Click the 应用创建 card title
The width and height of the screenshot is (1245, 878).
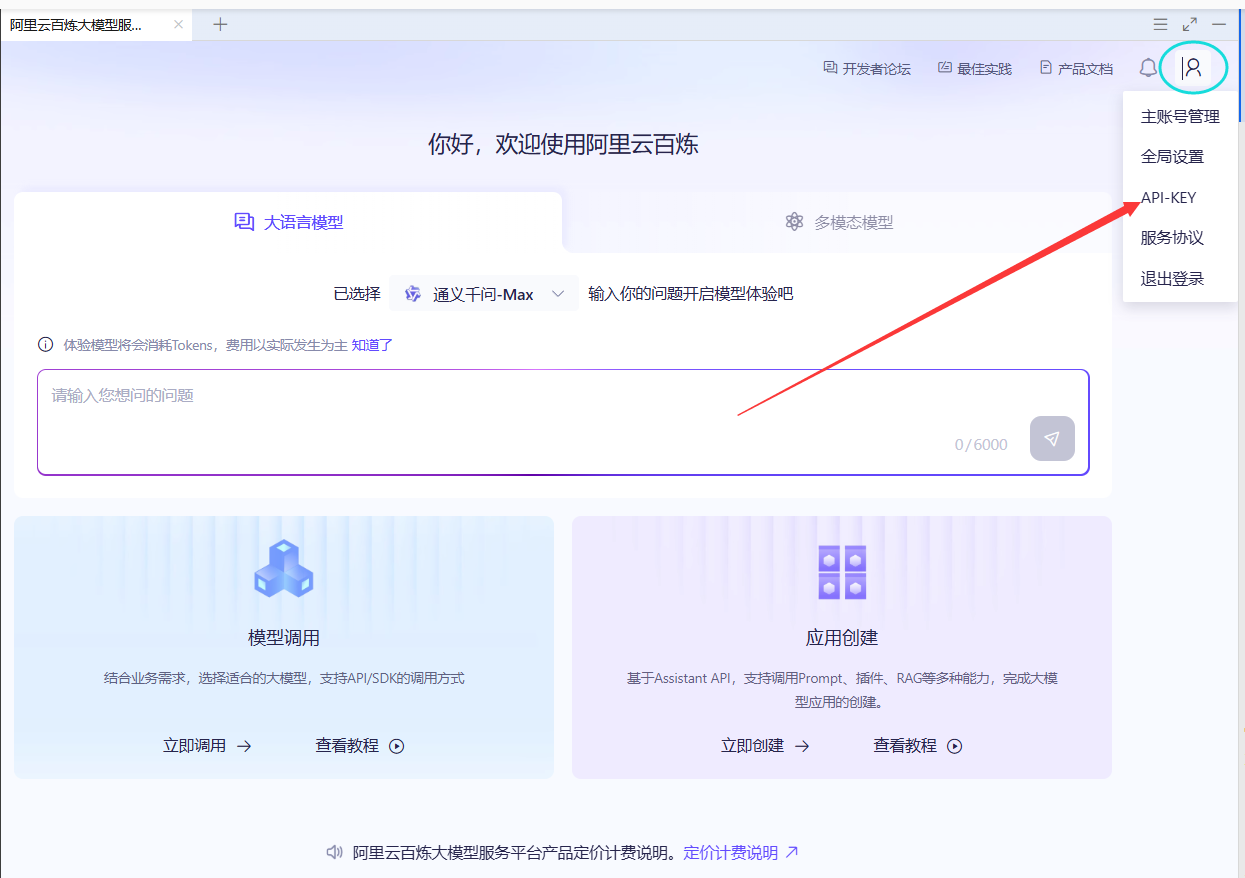842,638
